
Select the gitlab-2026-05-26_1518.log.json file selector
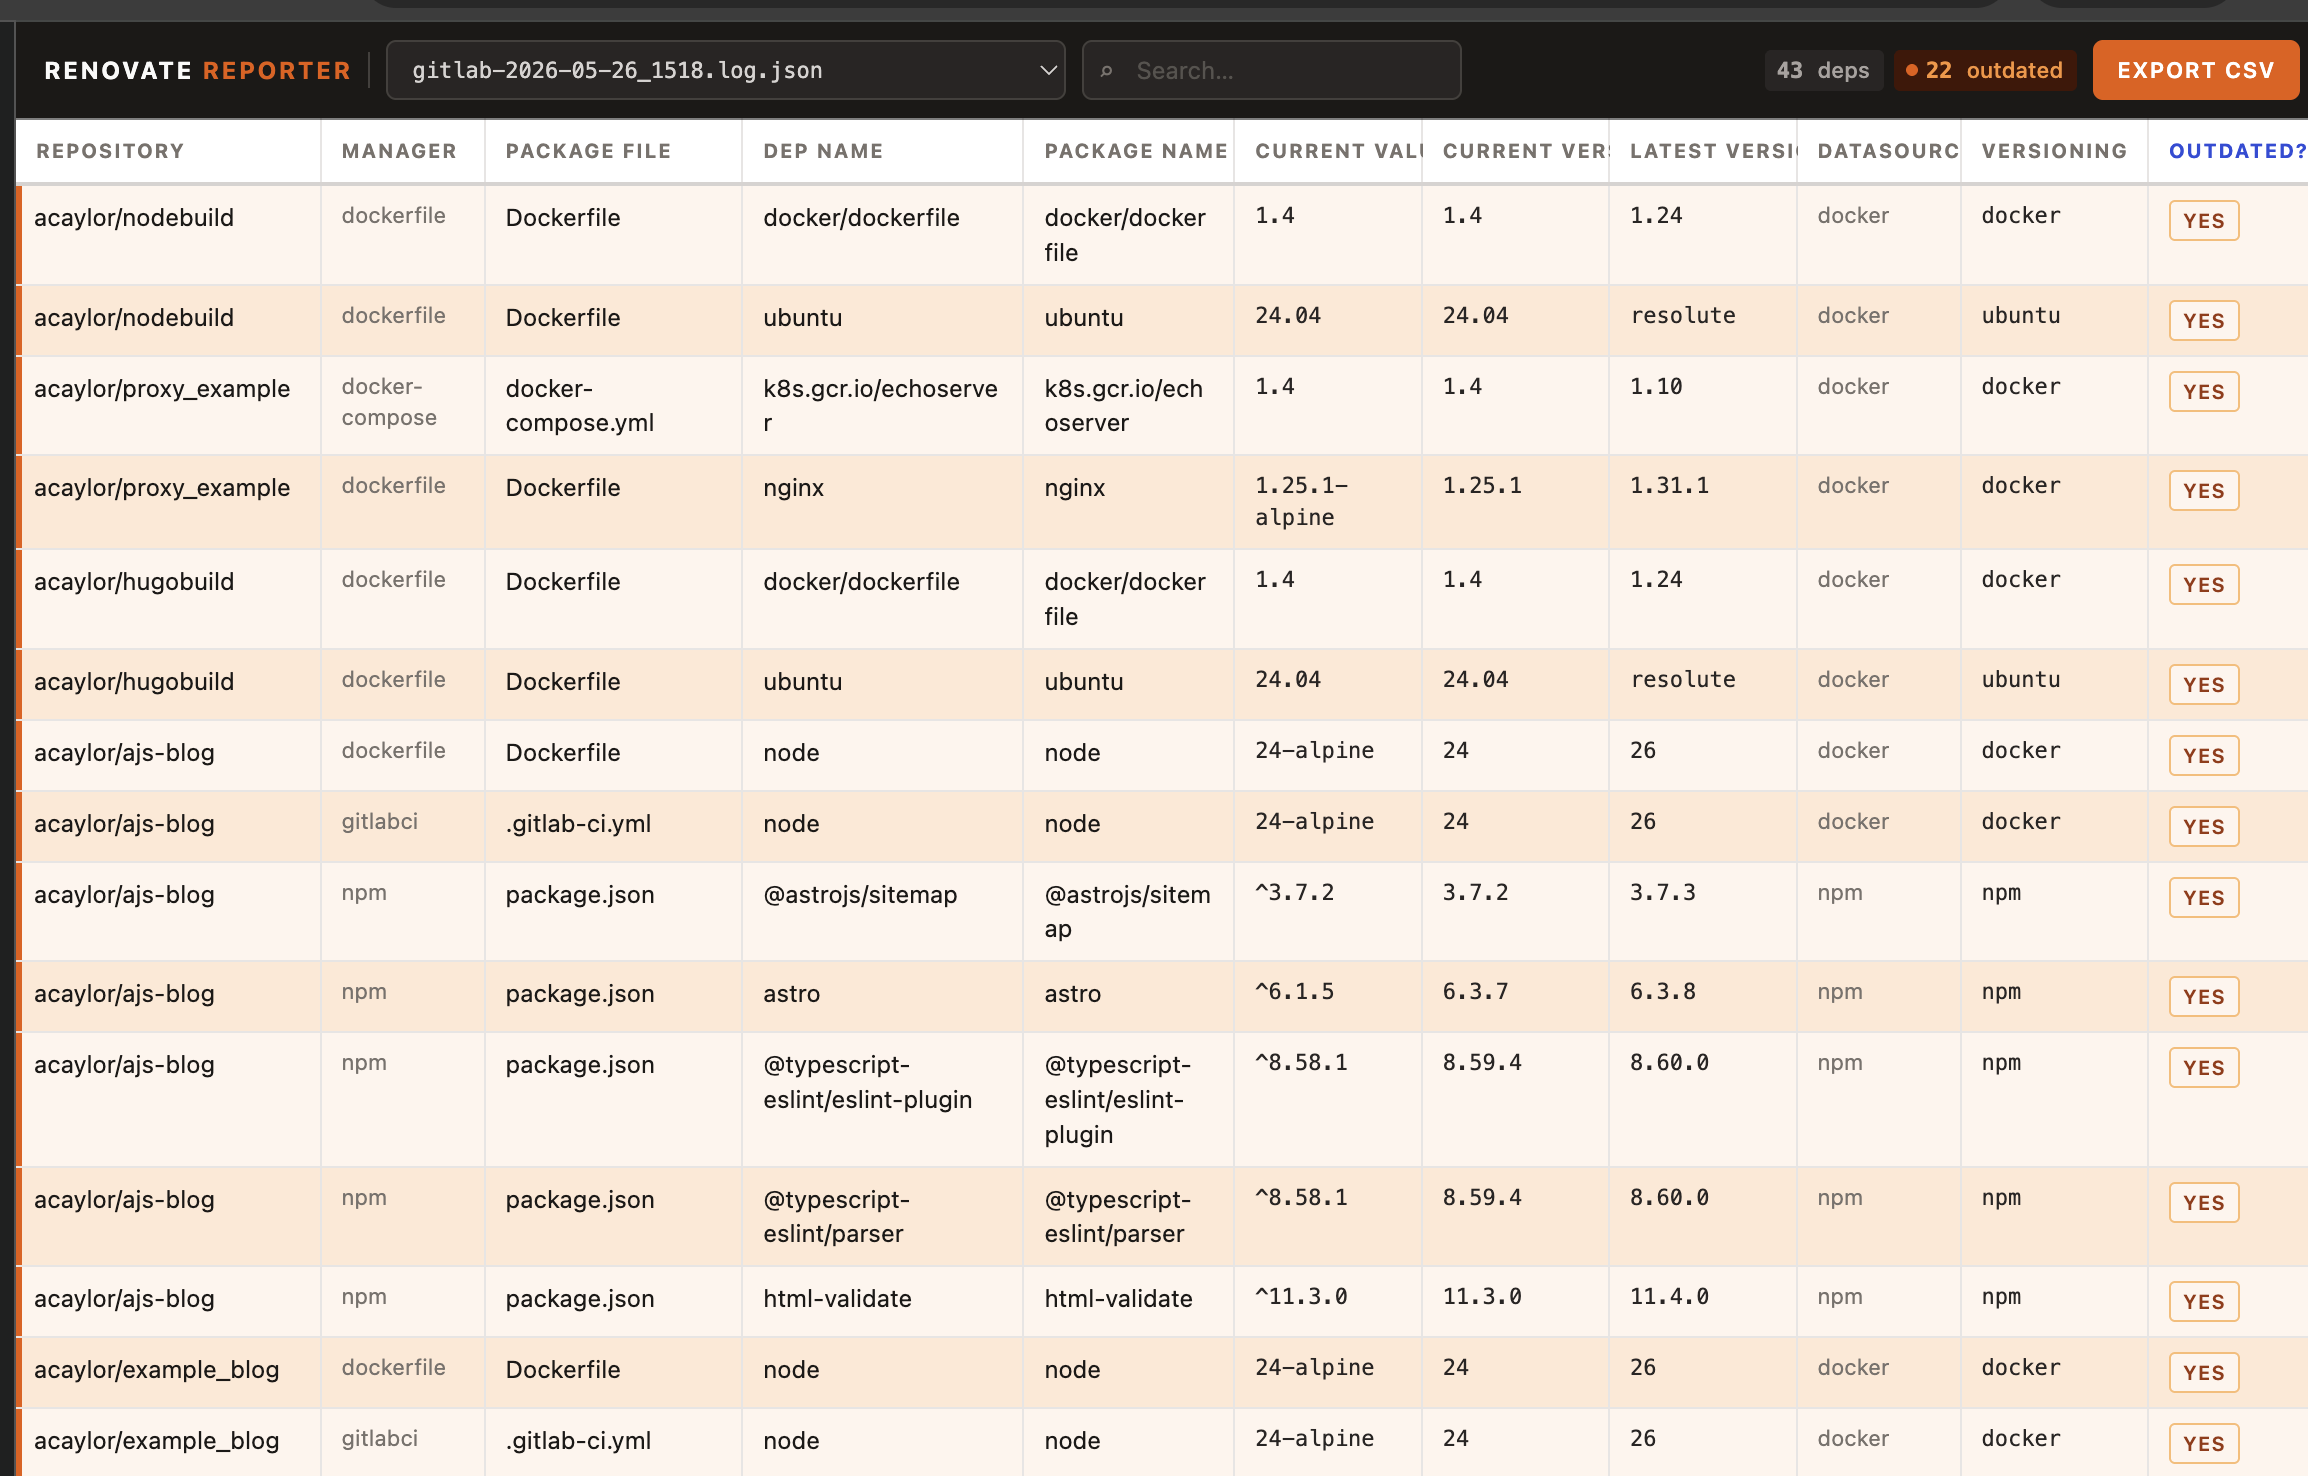coord(725,70)
